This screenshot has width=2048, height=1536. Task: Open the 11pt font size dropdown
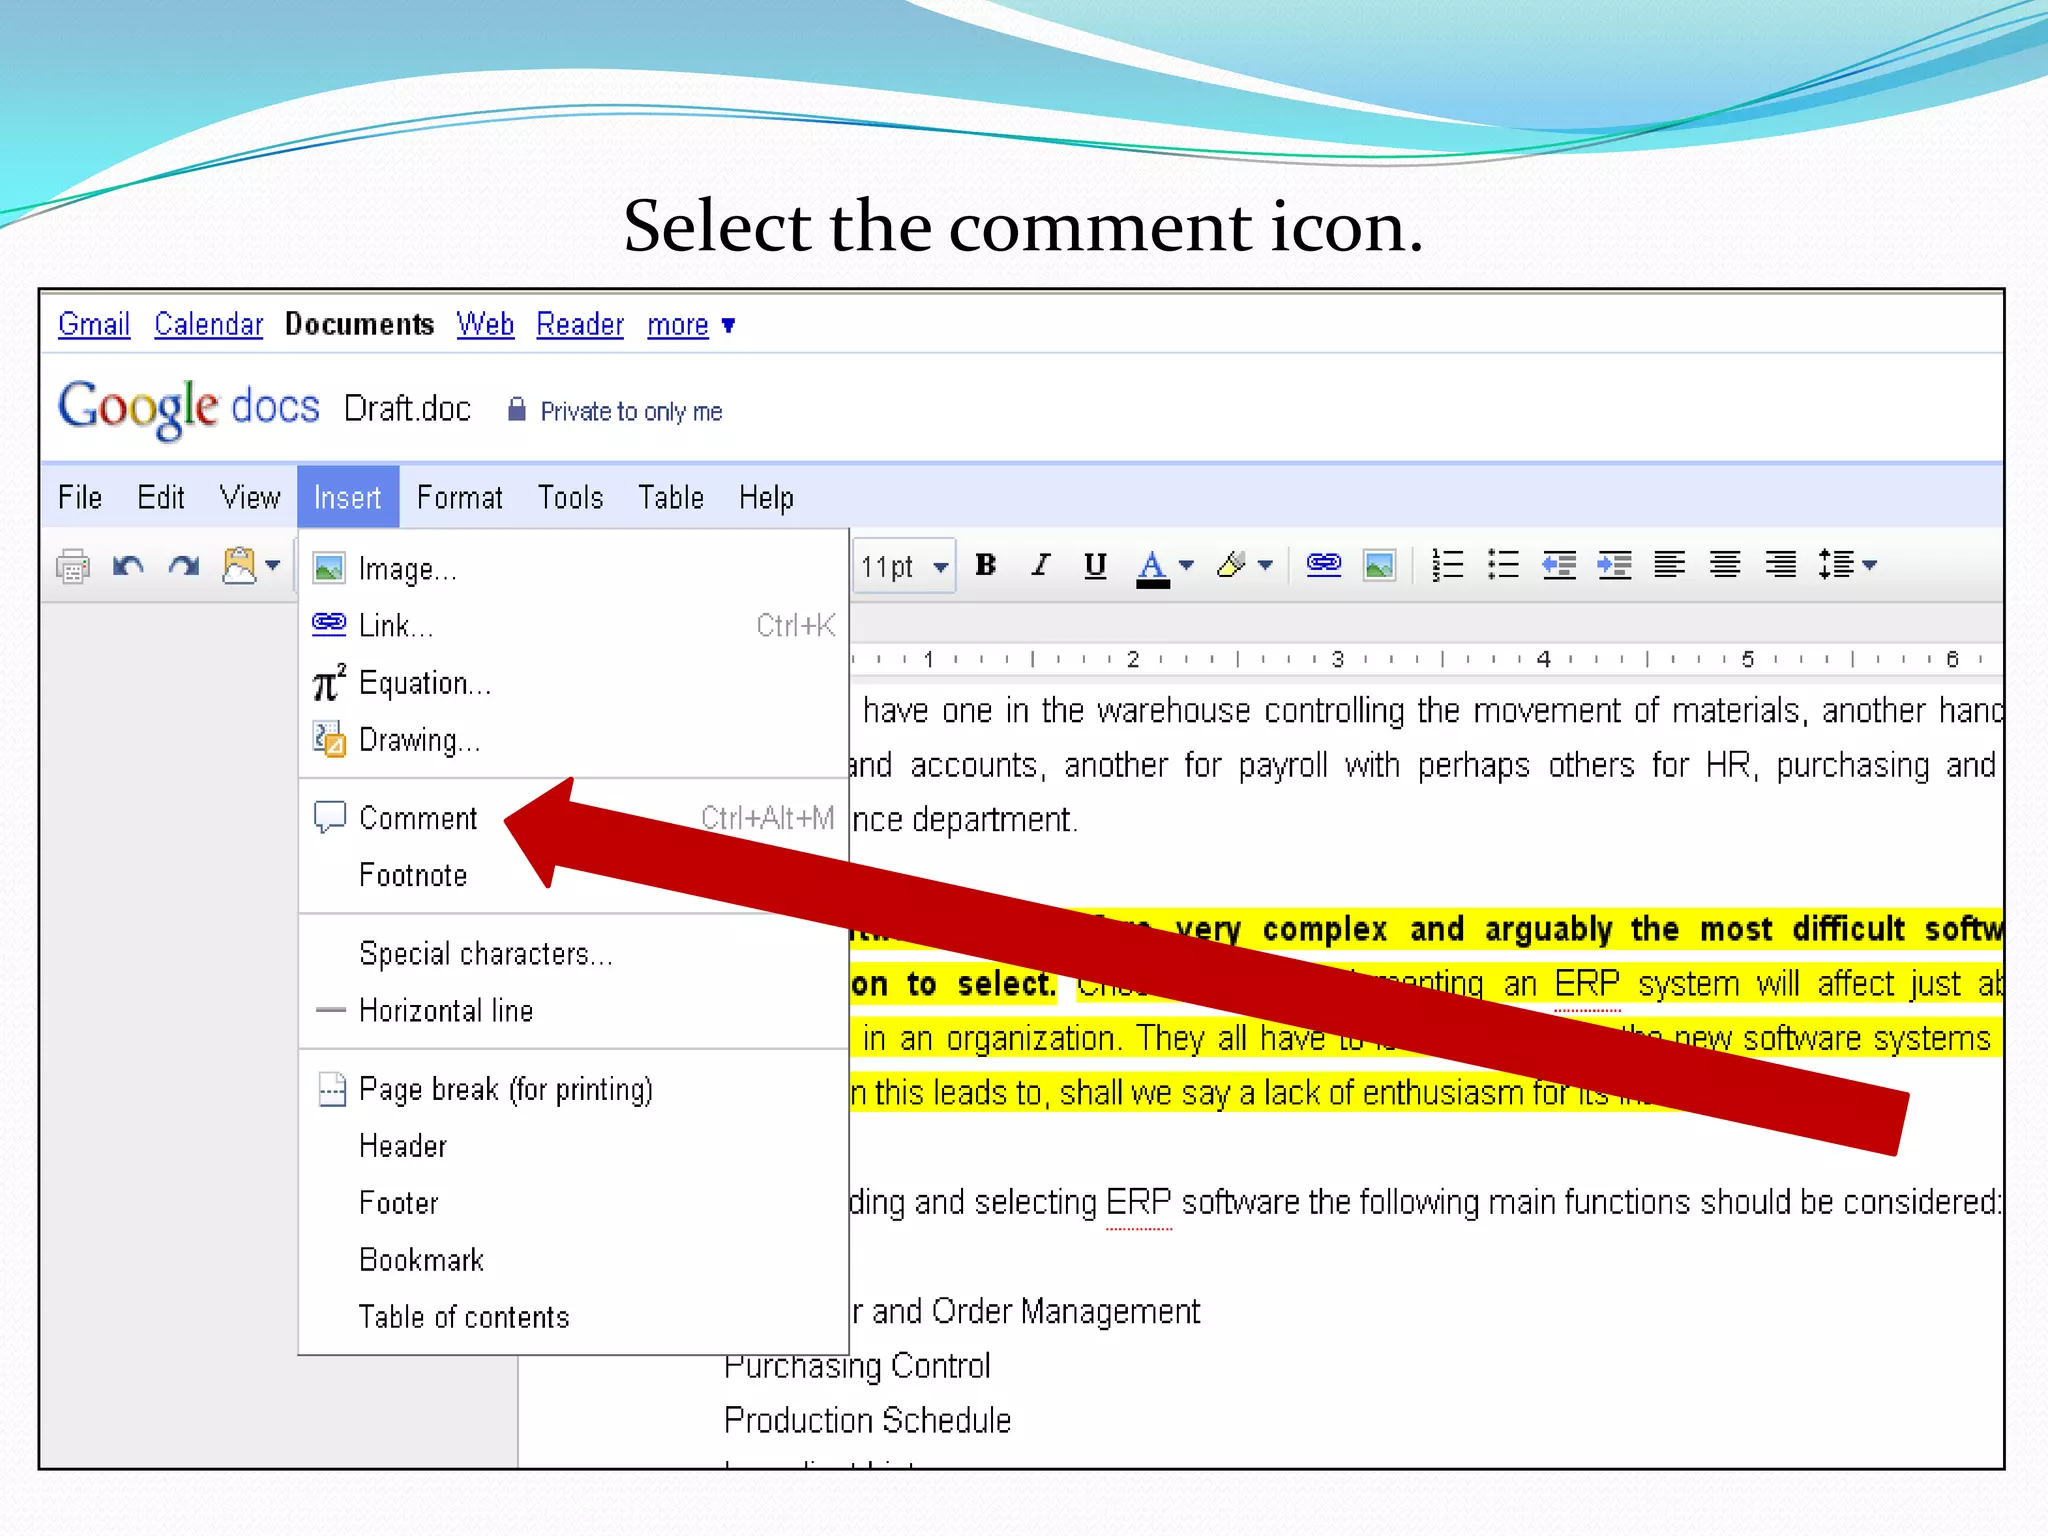[904, 566]
